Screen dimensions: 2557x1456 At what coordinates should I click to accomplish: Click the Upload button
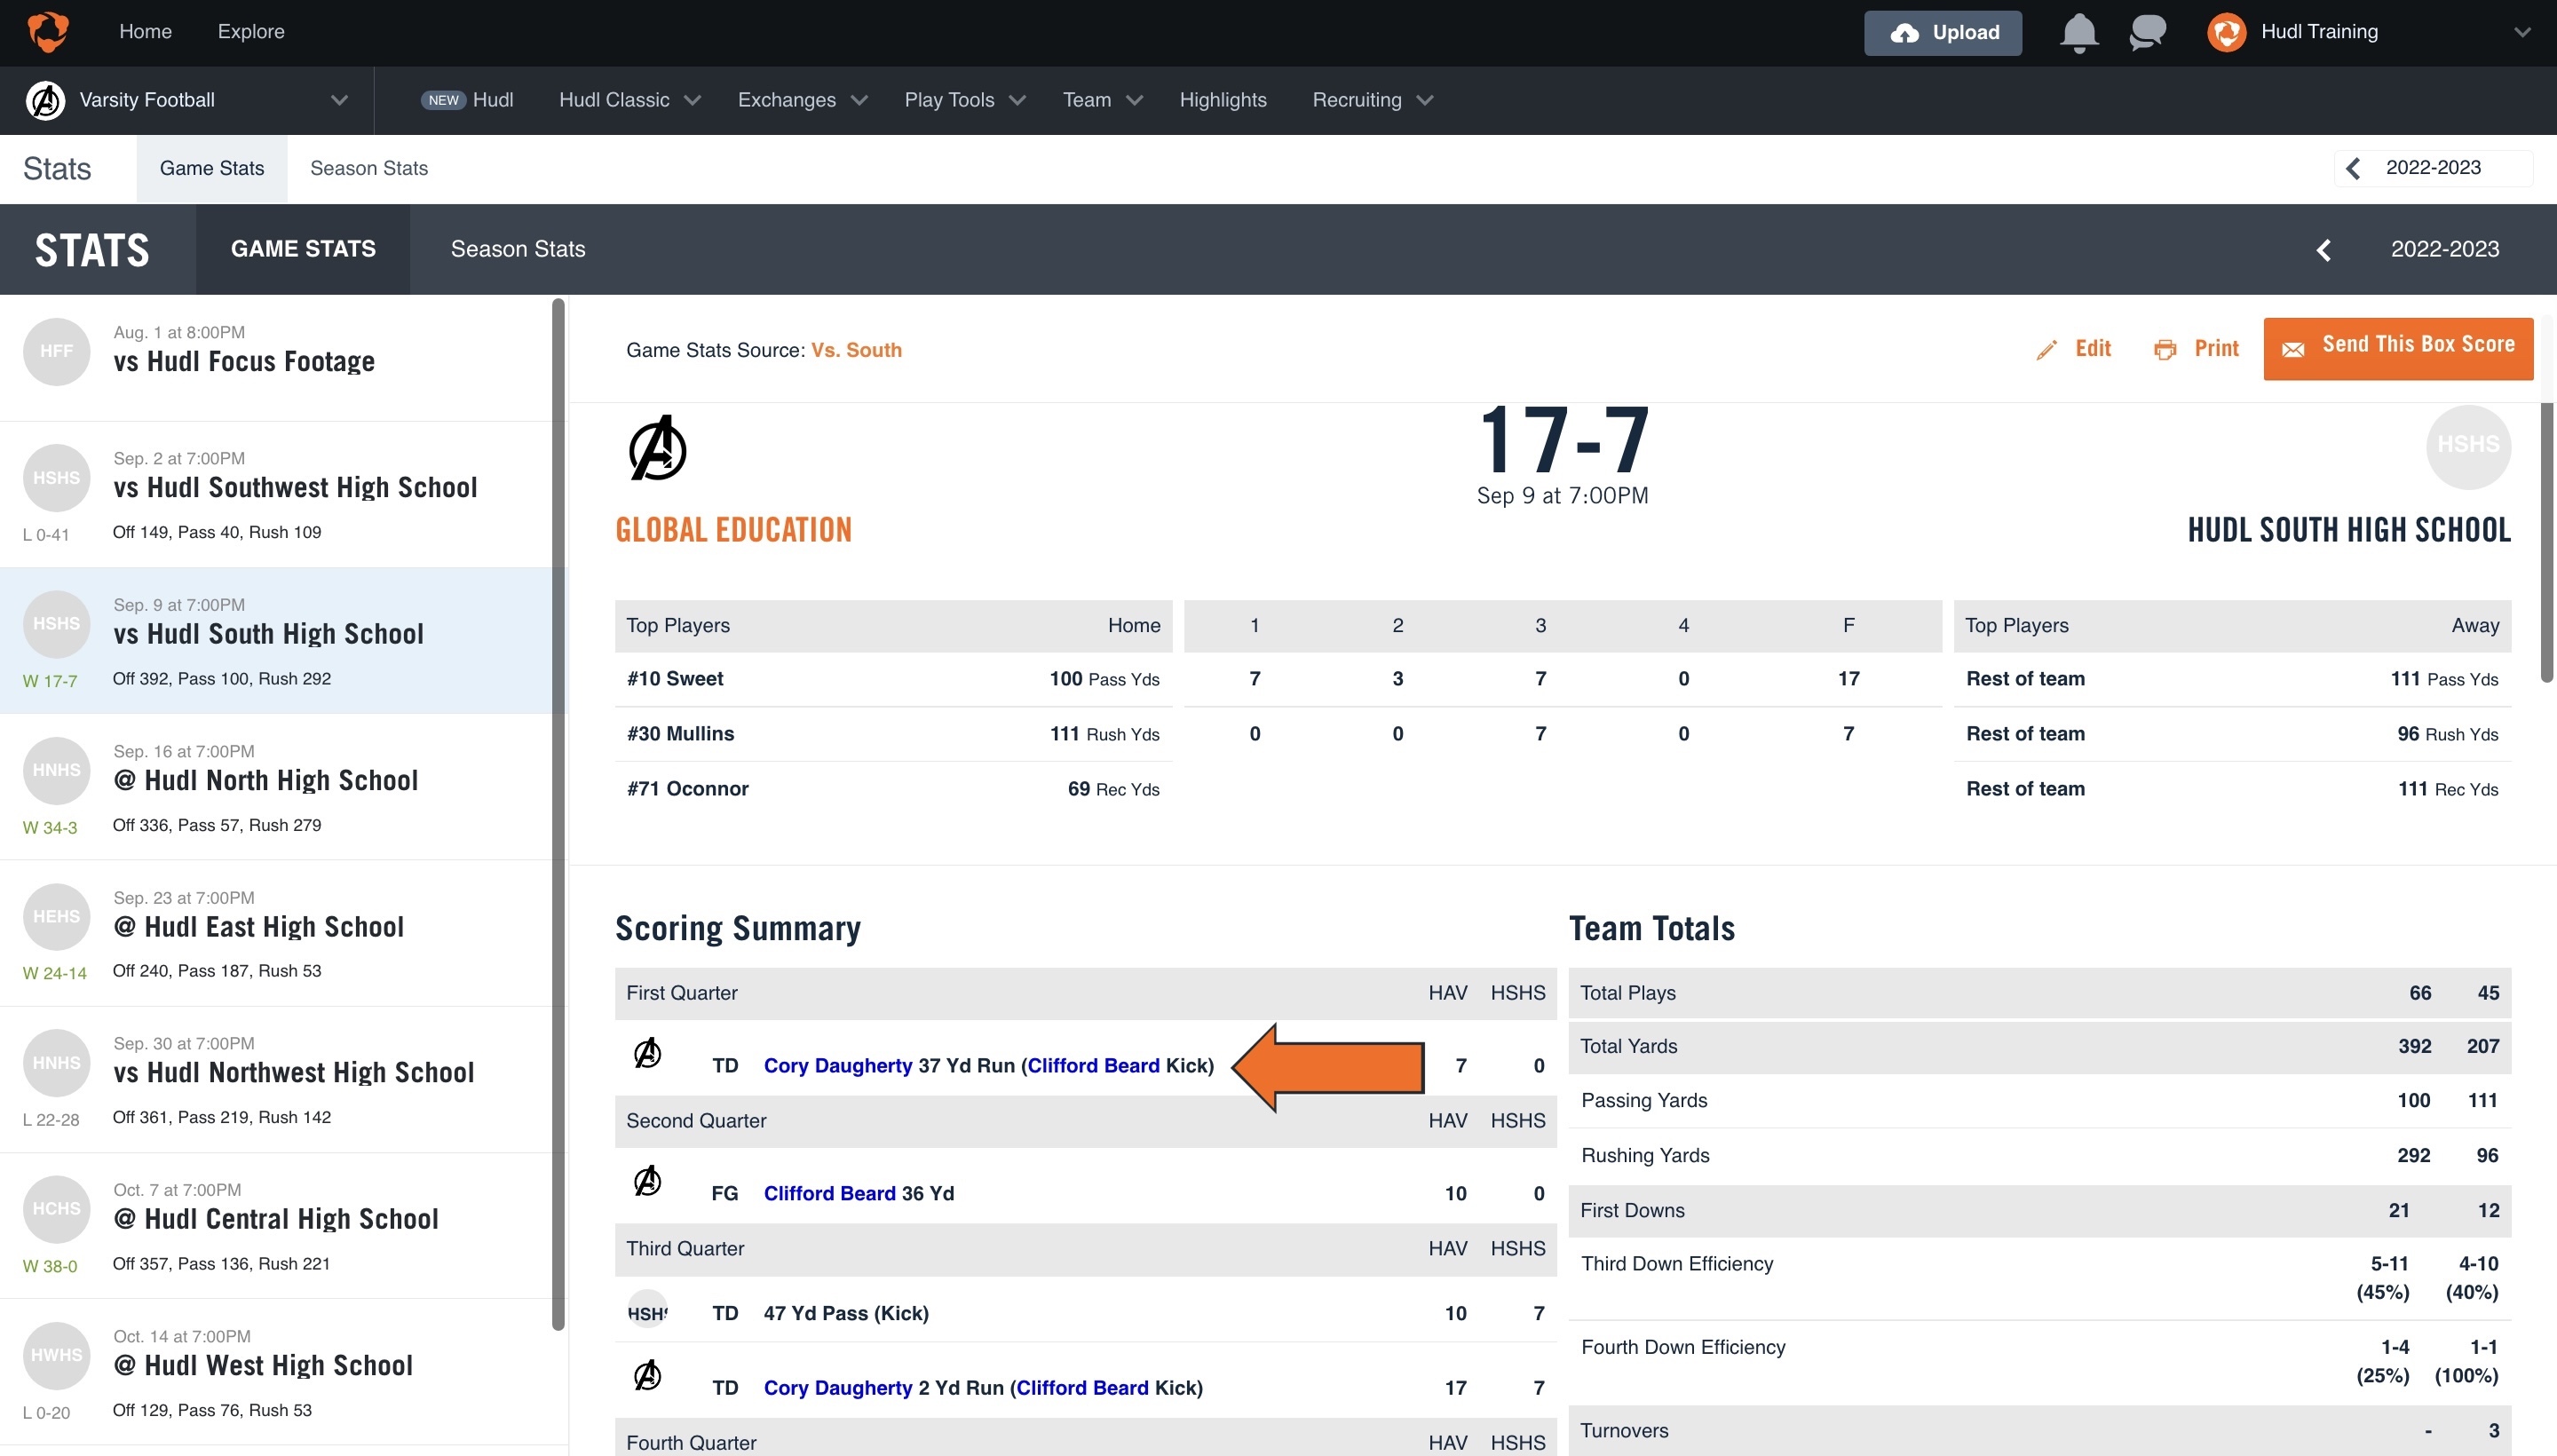pos(1942,32)
